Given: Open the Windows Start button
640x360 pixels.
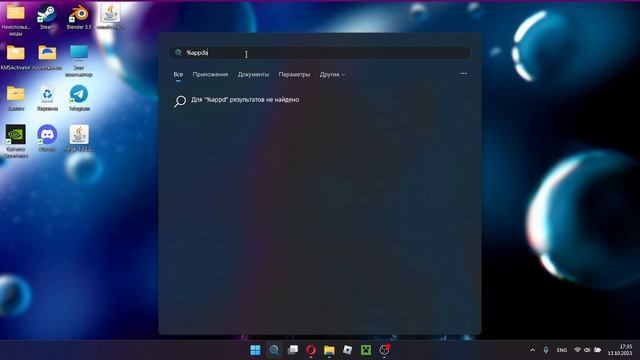Looking at the screenshot, I should pyautogui.click(x=256, y=350).
